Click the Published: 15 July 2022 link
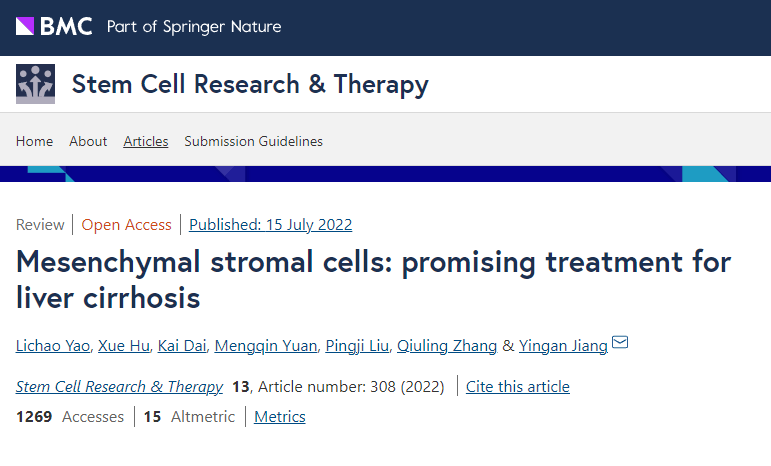Screen dimensions: 771x466 (270, 224)
